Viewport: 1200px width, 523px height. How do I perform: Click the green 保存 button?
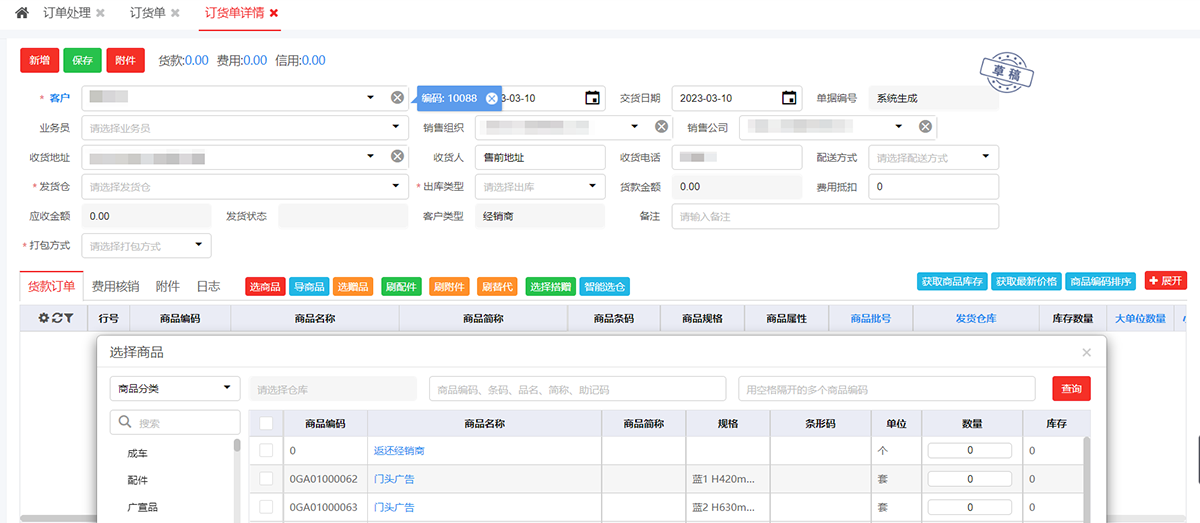(x=82, y=60)
